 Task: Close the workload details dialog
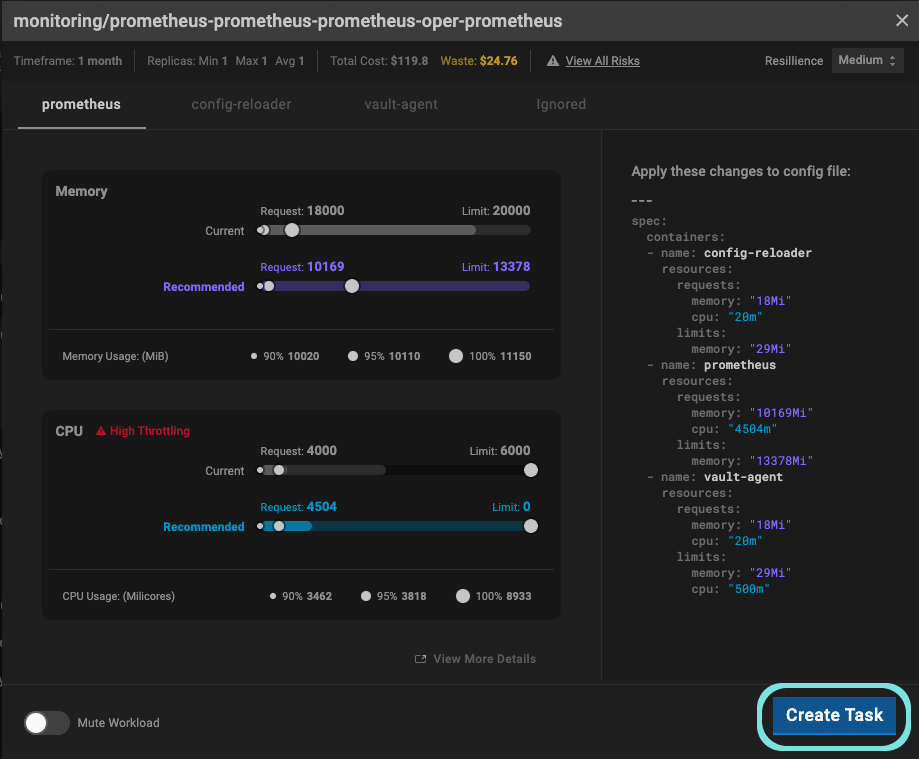tap(901, 21)
